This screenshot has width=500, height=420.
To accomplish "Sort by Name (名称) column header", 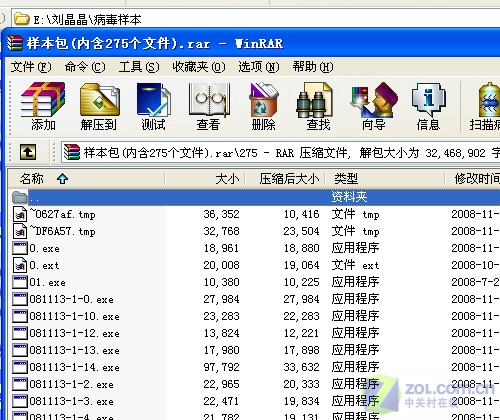I will (86, 179).
